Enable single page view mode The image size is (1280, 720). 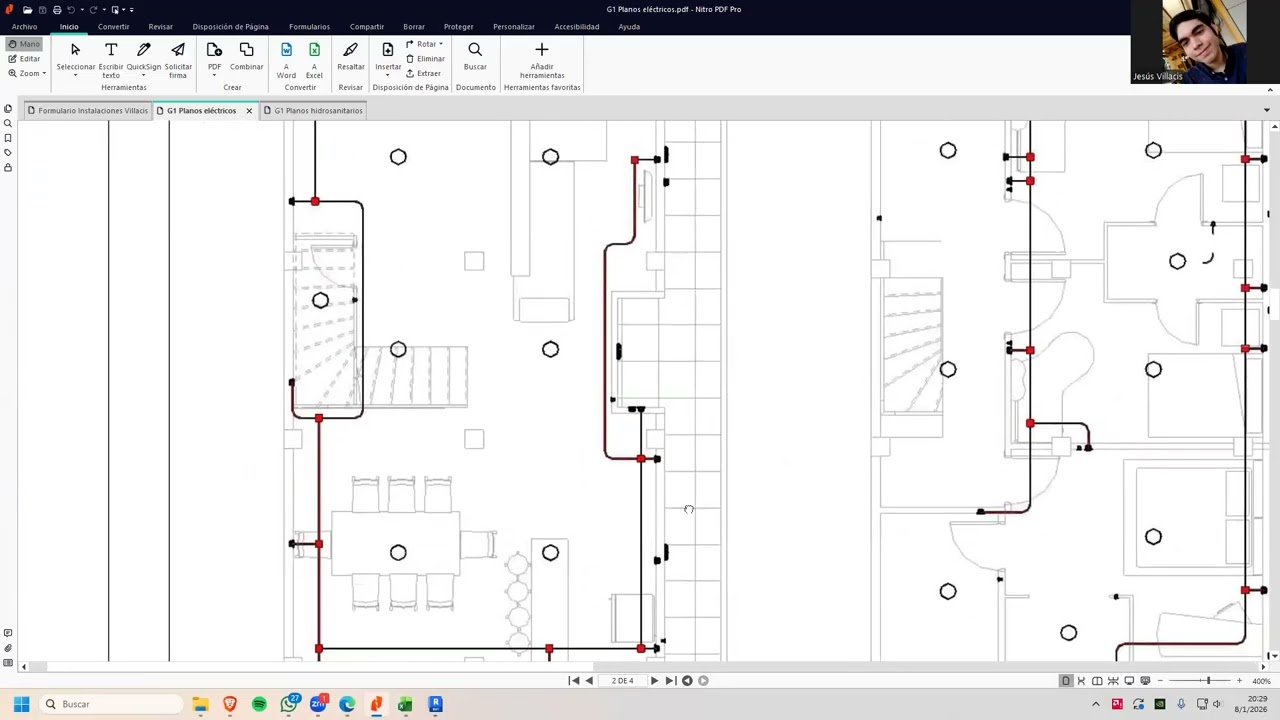click(1065, 681)
